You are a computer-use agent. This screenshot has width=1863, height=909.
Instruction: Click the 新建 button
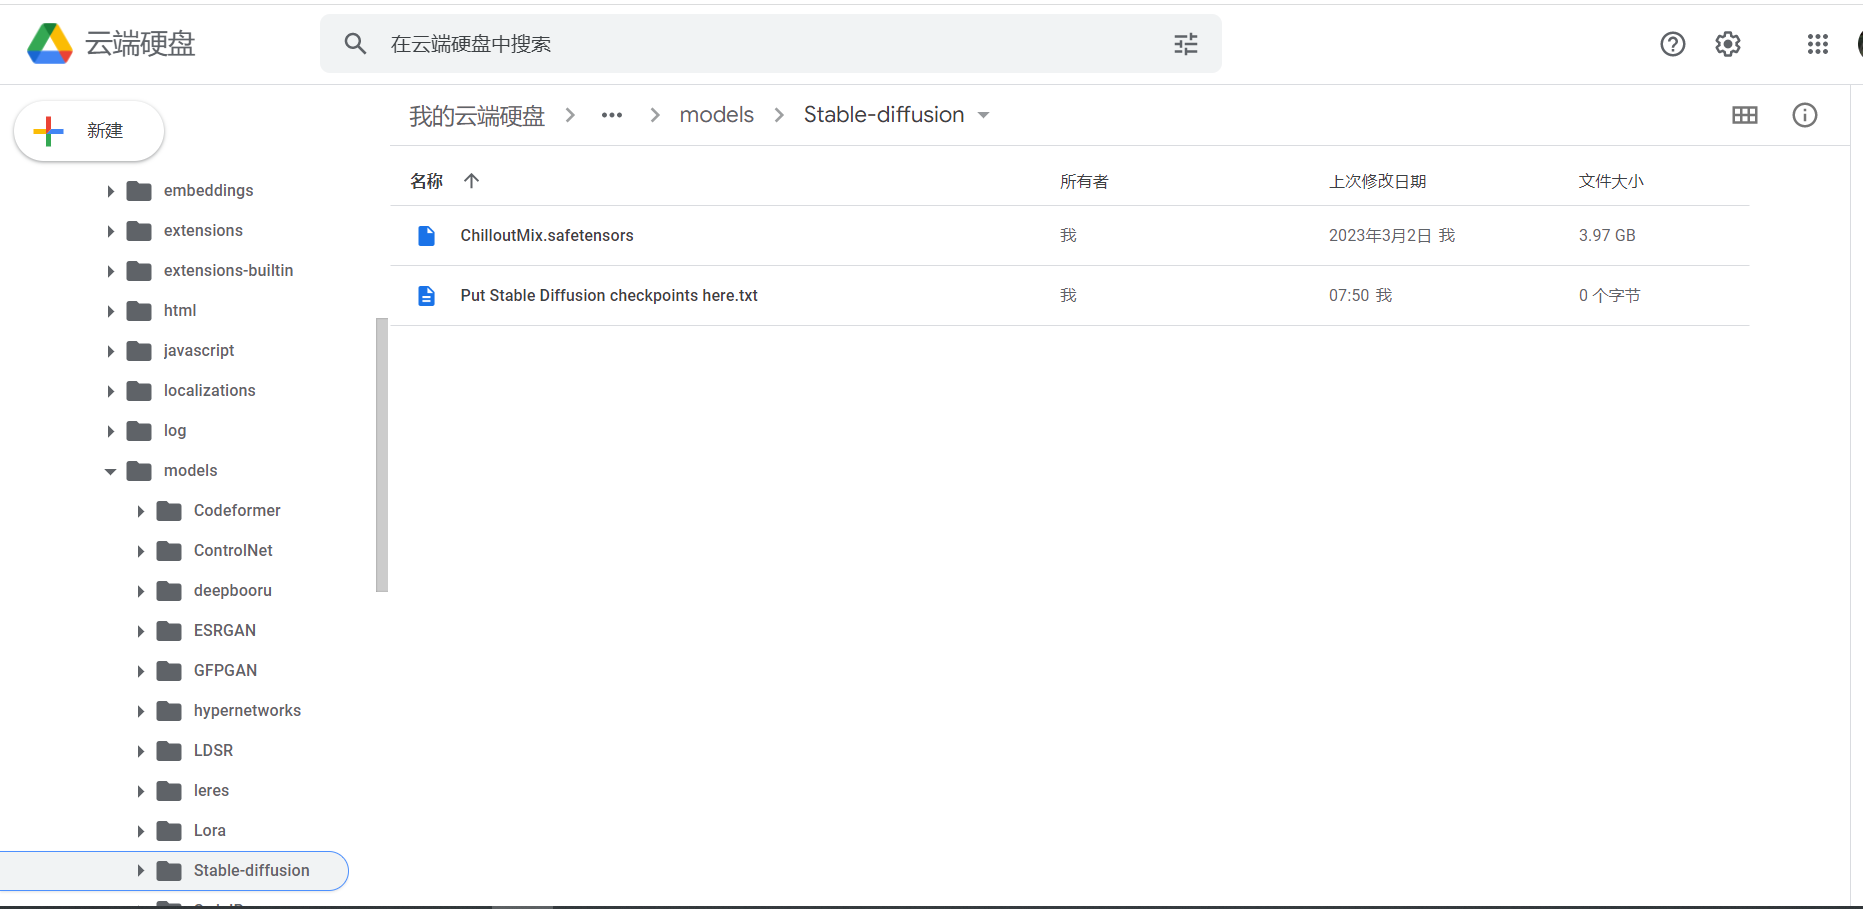coord(88,130)
